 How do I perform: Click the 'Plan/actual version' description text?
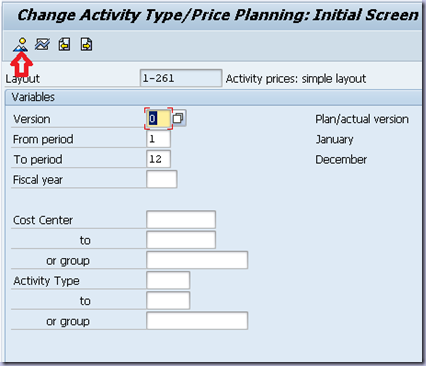(362, 119)
